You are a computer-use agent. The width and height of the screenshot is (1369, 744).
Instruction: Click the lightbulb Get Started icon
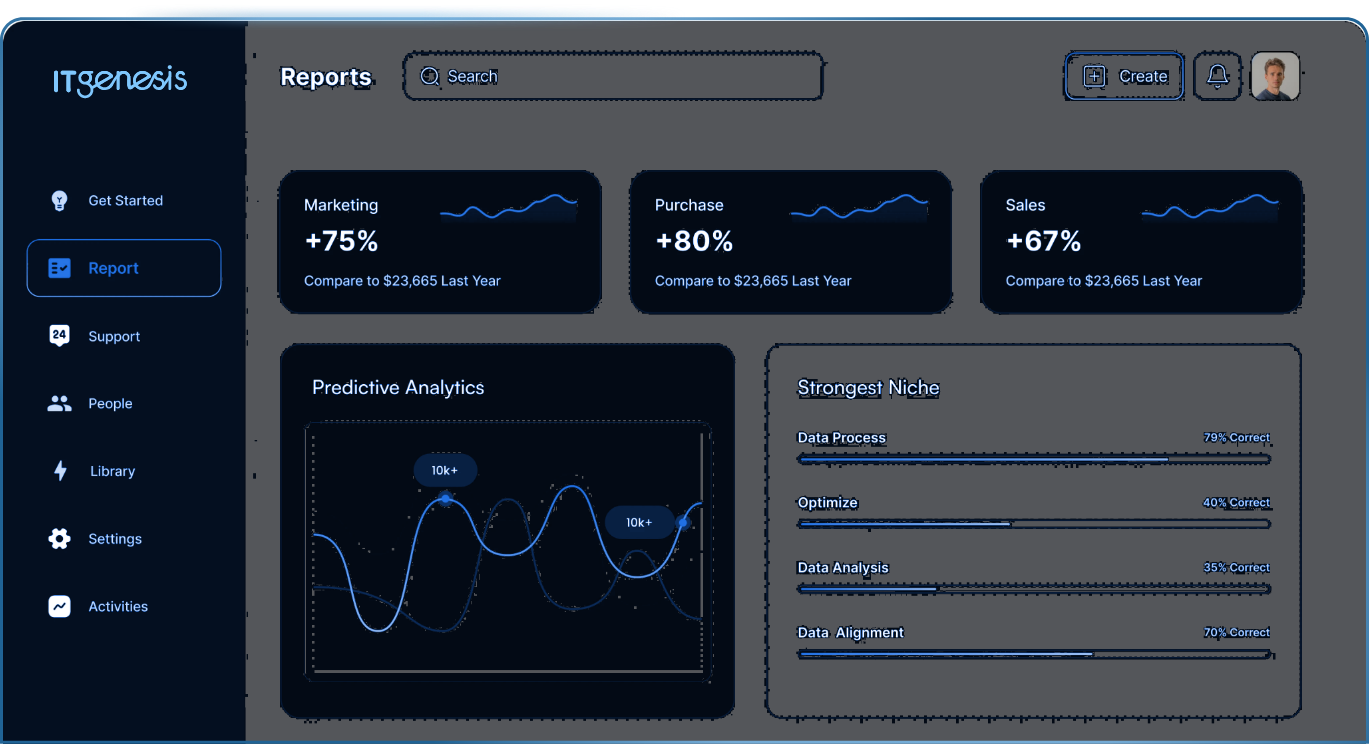click(59, 200)
